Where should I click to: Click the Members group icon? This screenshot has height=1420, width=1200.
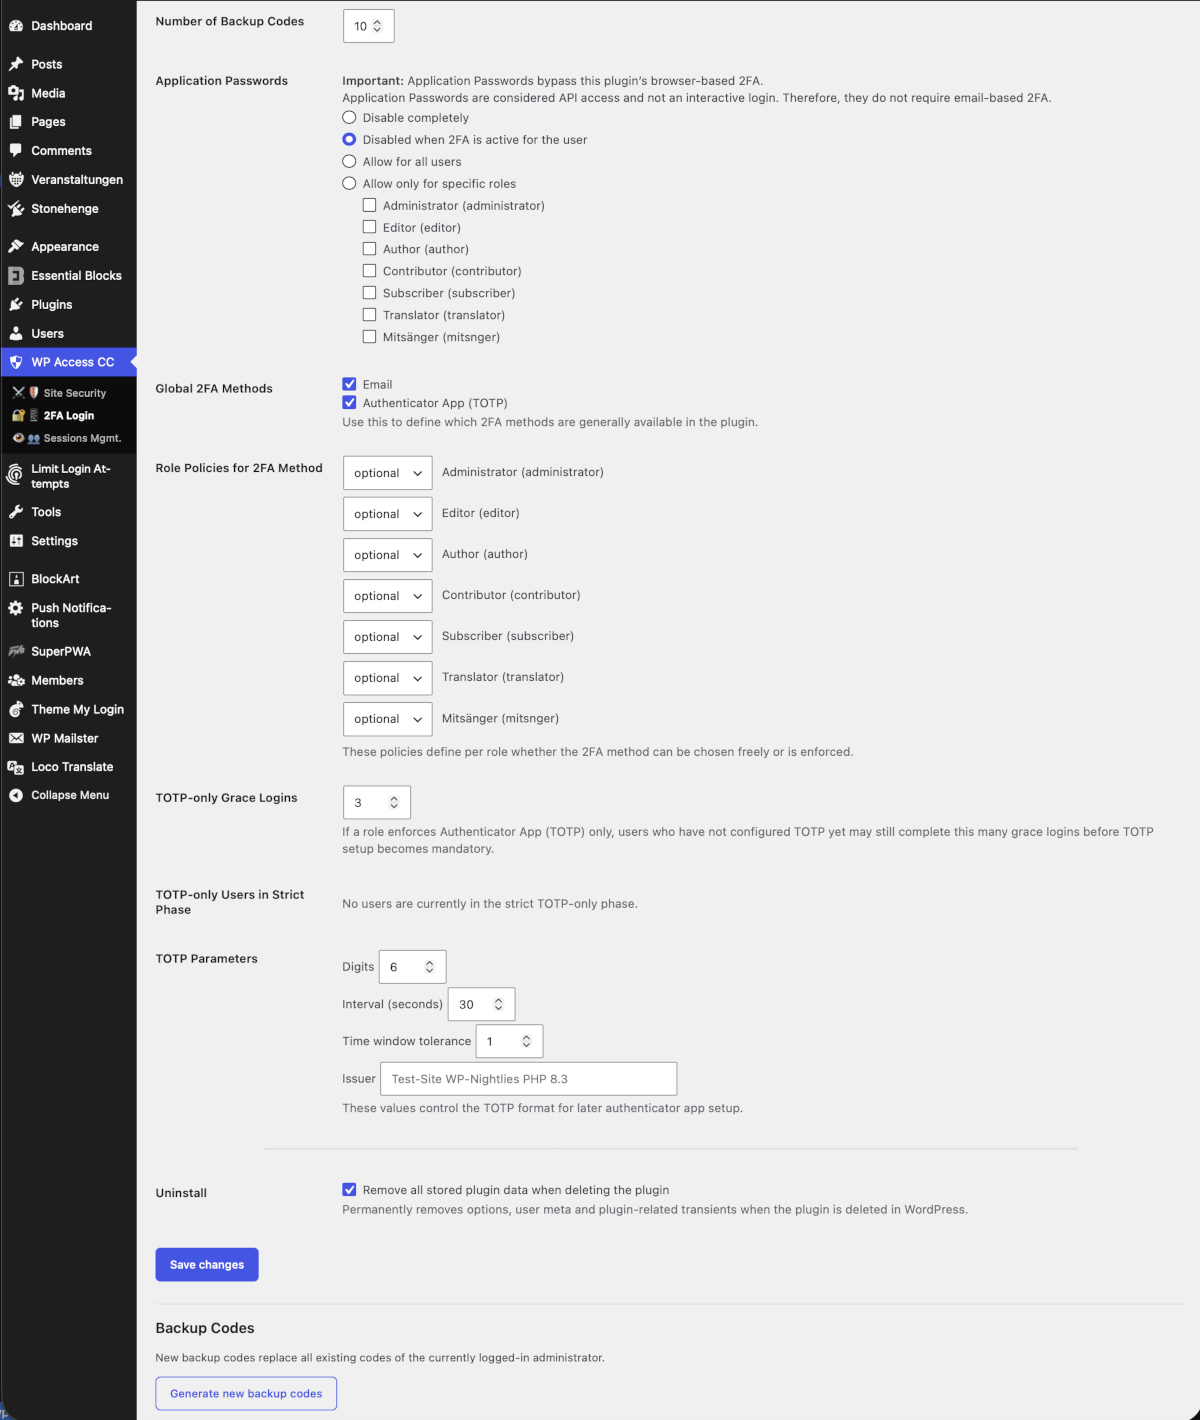[x=16, y=680]
